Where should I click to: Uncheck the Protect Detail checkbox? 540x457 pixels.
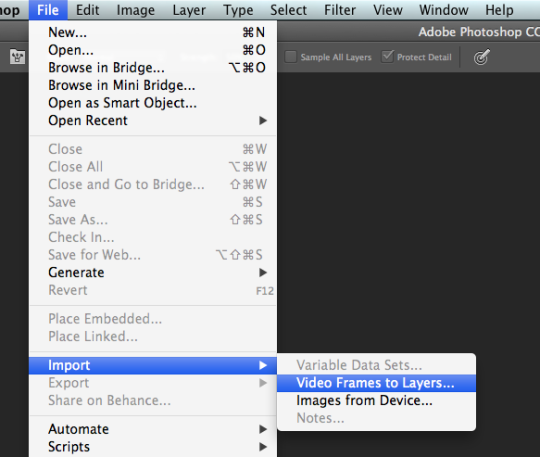[387, 56]
